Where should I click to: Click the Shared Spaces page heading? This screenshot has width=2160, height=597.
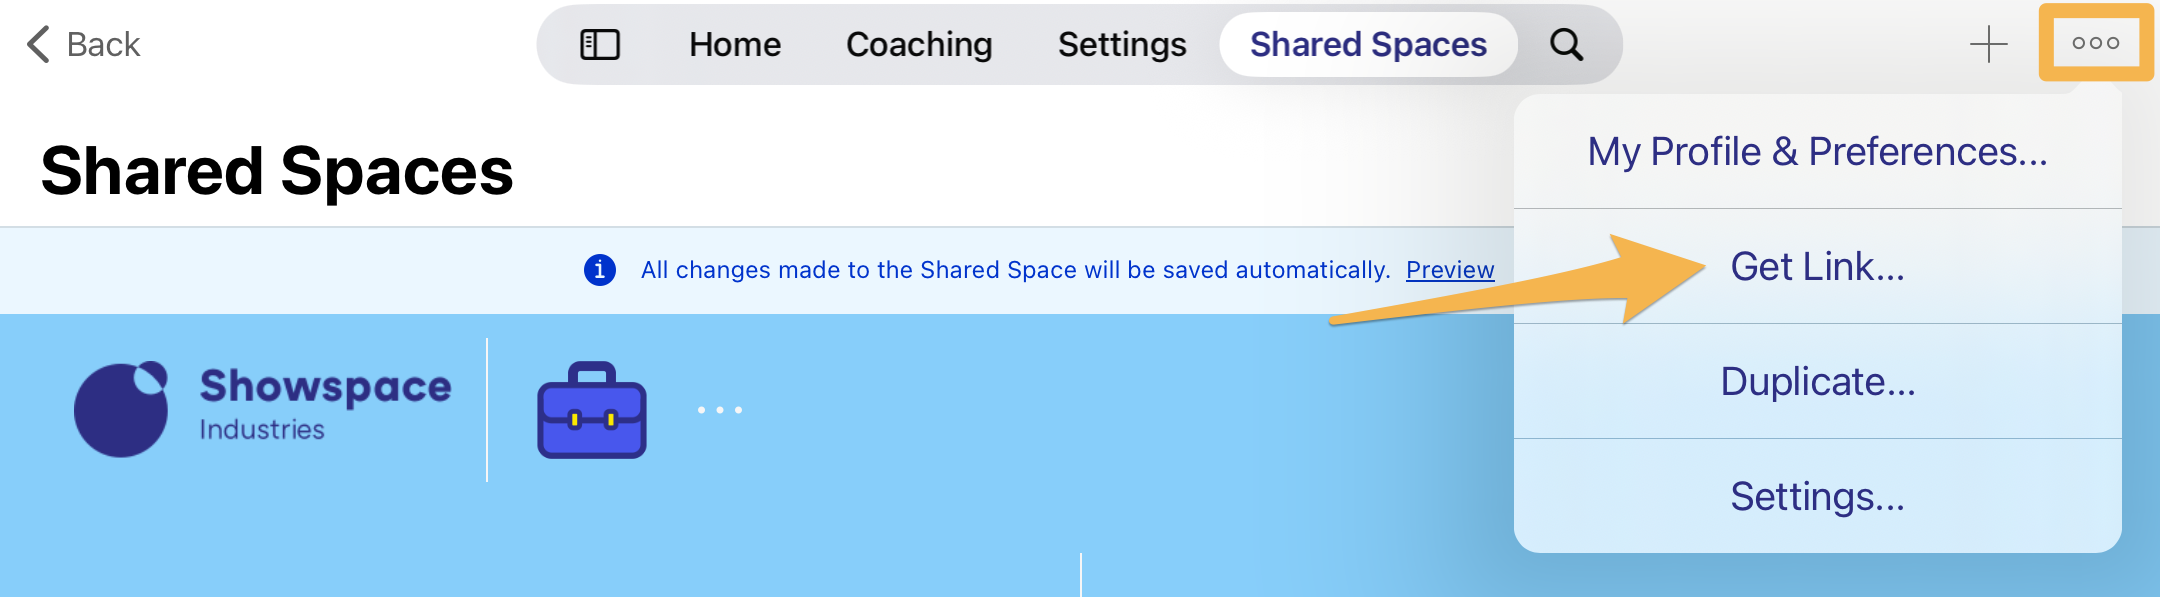[277, 171]
